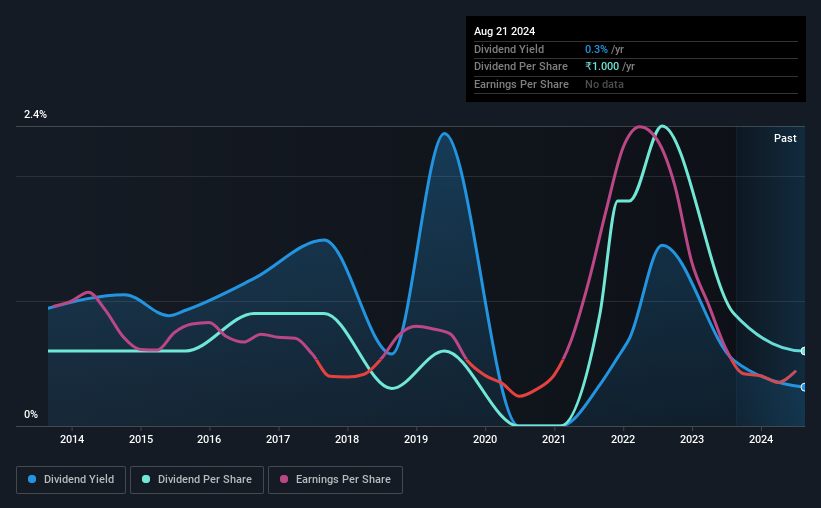Click the No data Earnings Per Share value

click(604, 84)
